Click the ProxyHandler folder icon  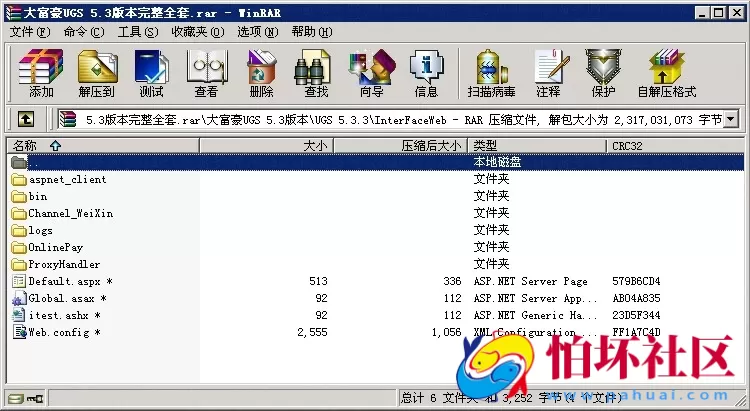click(19, 264)
